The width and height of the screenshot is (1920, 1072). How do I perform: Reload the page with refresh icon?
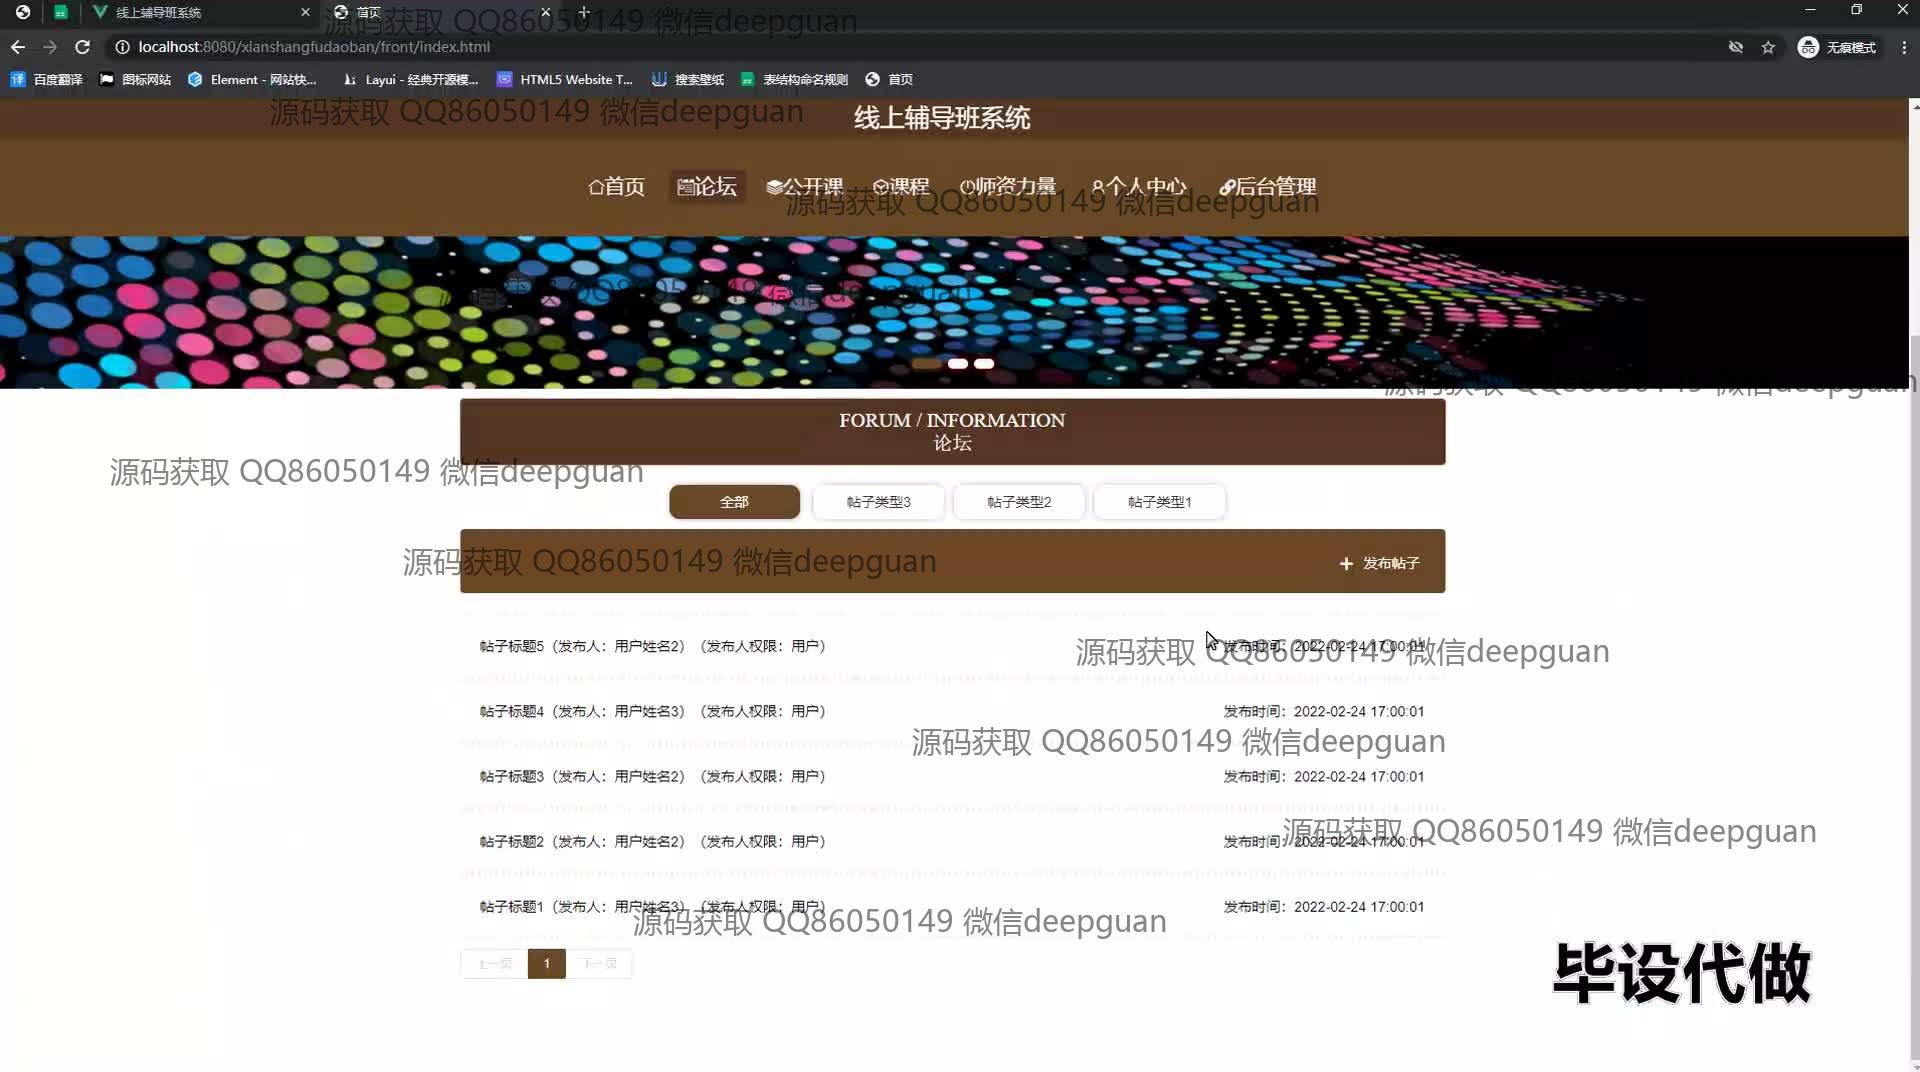[x=83, y=47]
